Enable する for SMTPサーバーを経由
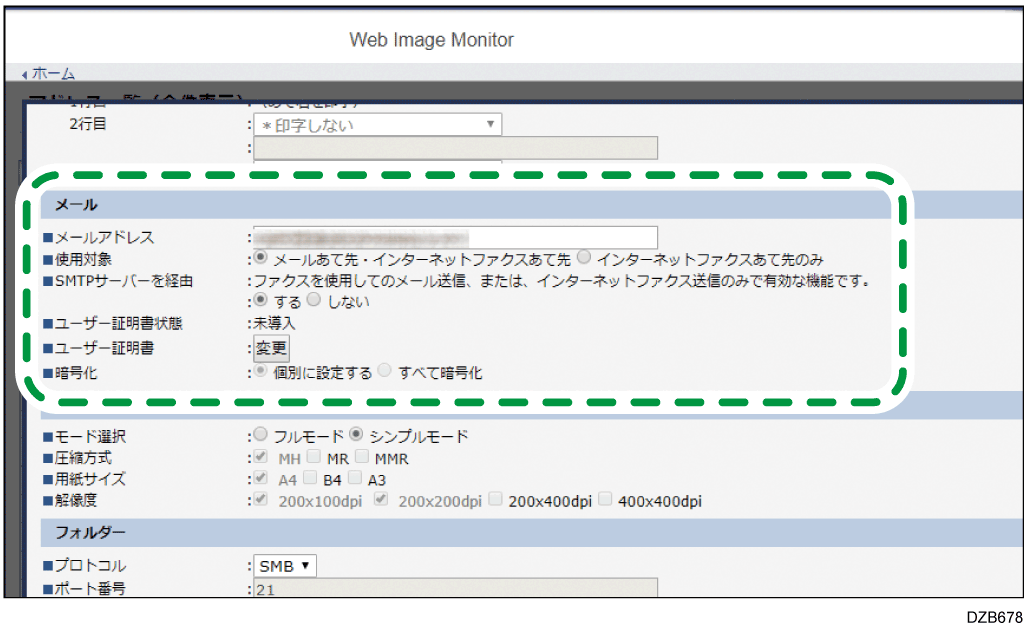 tap(259, 298)
